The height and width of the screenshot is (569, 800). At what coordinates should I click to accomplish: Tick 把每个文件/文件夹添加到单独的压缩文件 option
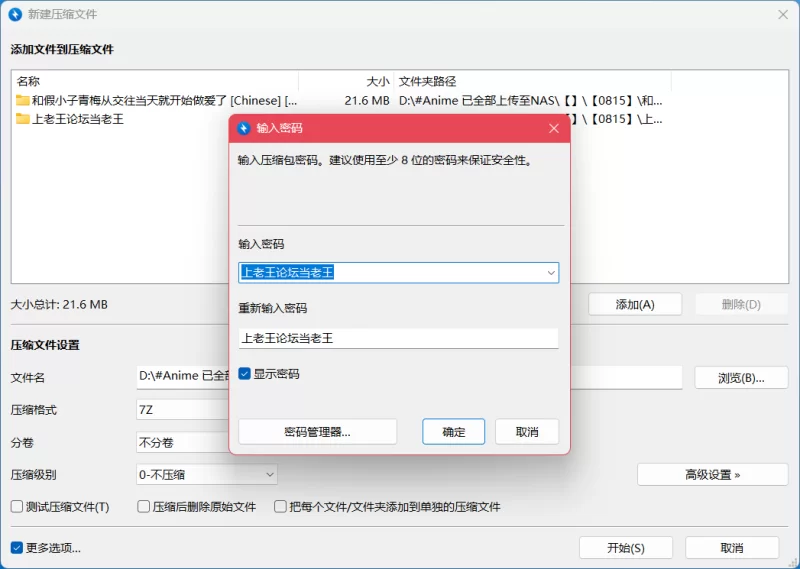point(280,507)
